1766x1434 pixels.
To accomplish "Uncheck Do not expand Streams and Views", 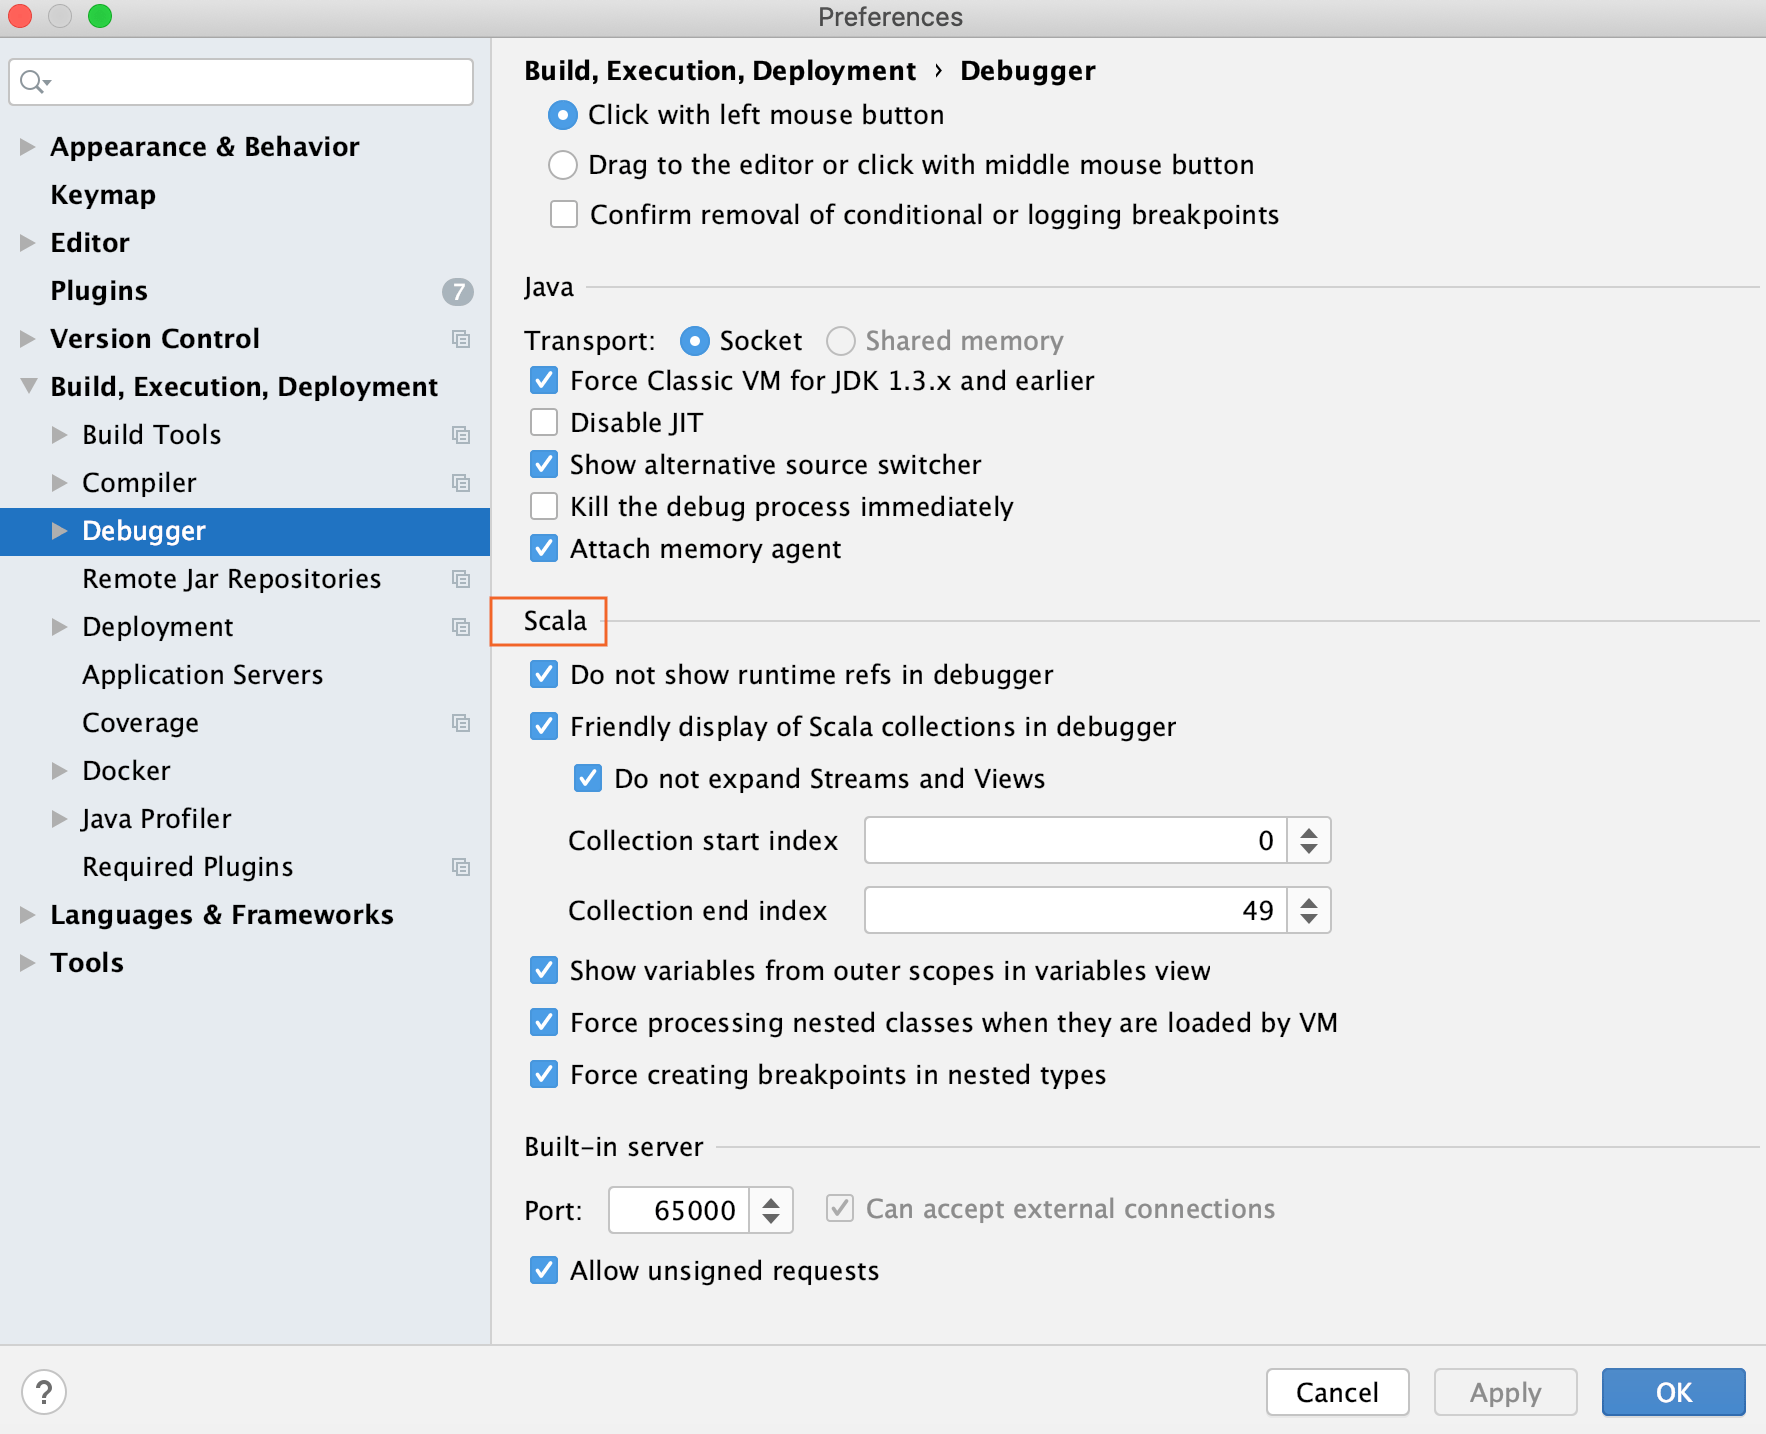I will 588,779.
